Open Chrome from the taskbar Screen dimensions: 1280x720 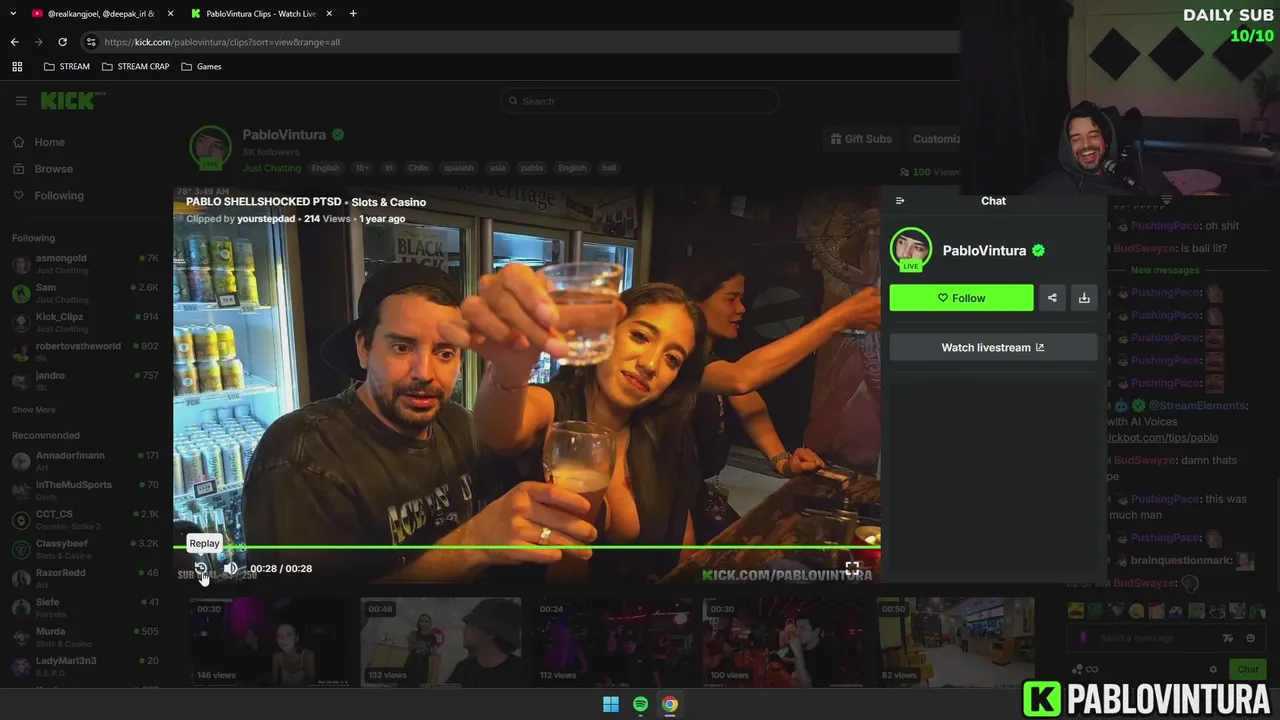[x=670, y=704]
